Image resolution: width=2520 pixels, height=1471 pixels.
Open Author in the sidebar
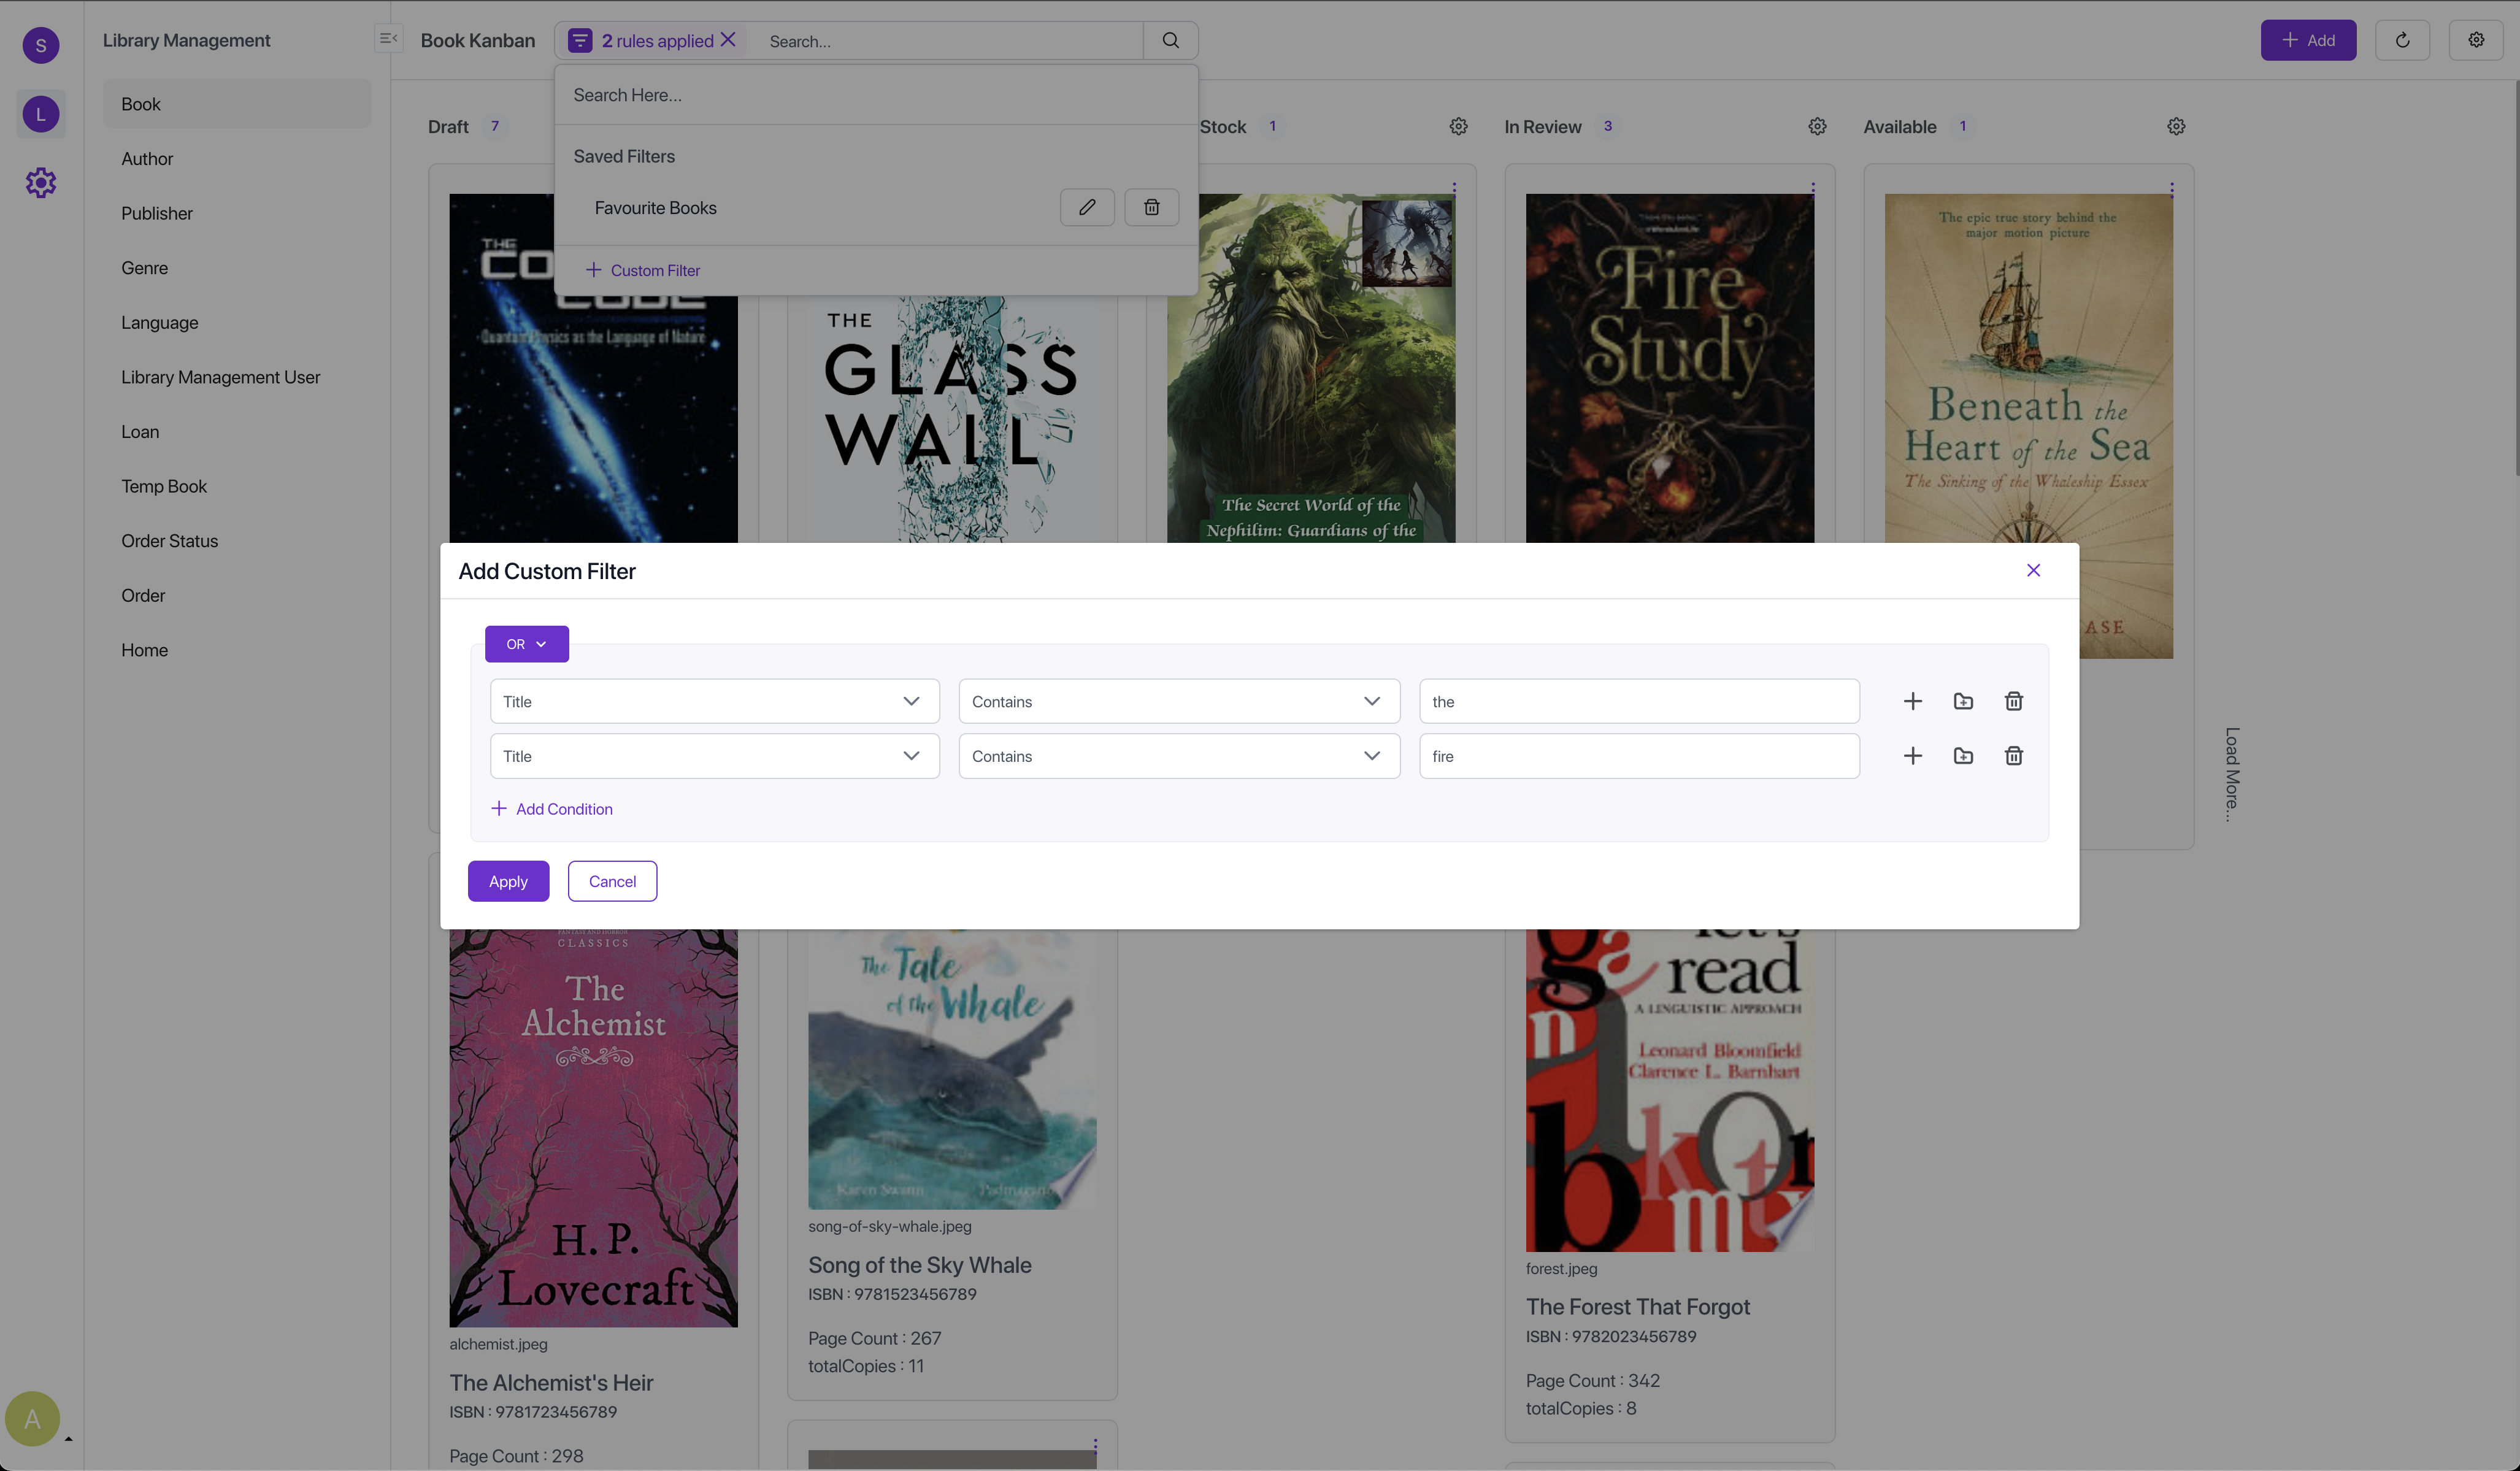click(147, 159)
